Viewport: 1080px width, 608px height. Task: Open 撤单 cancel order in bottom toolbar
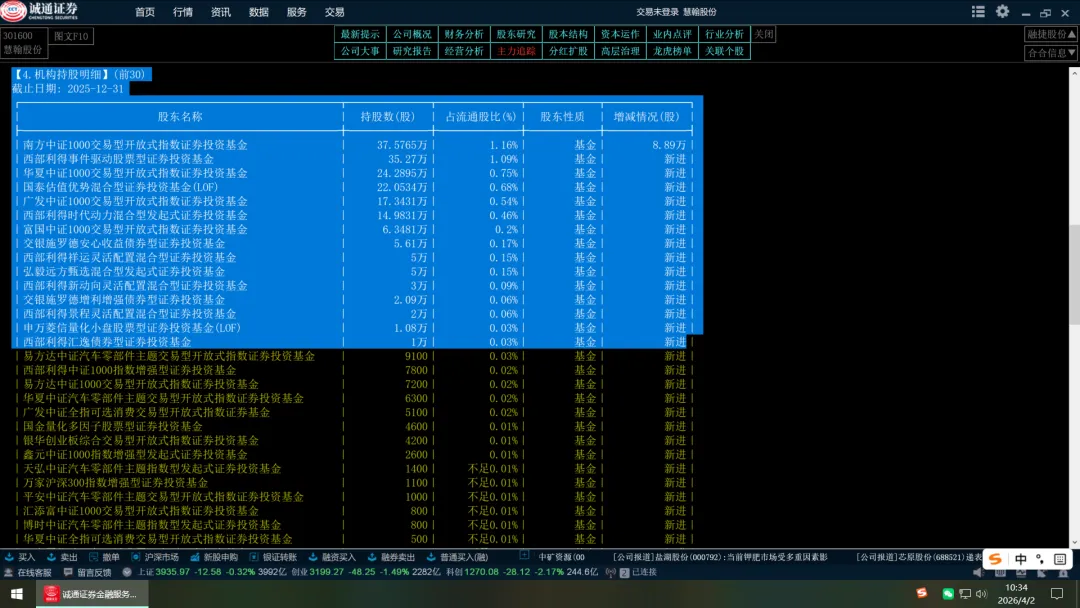(x=104, y=557)
